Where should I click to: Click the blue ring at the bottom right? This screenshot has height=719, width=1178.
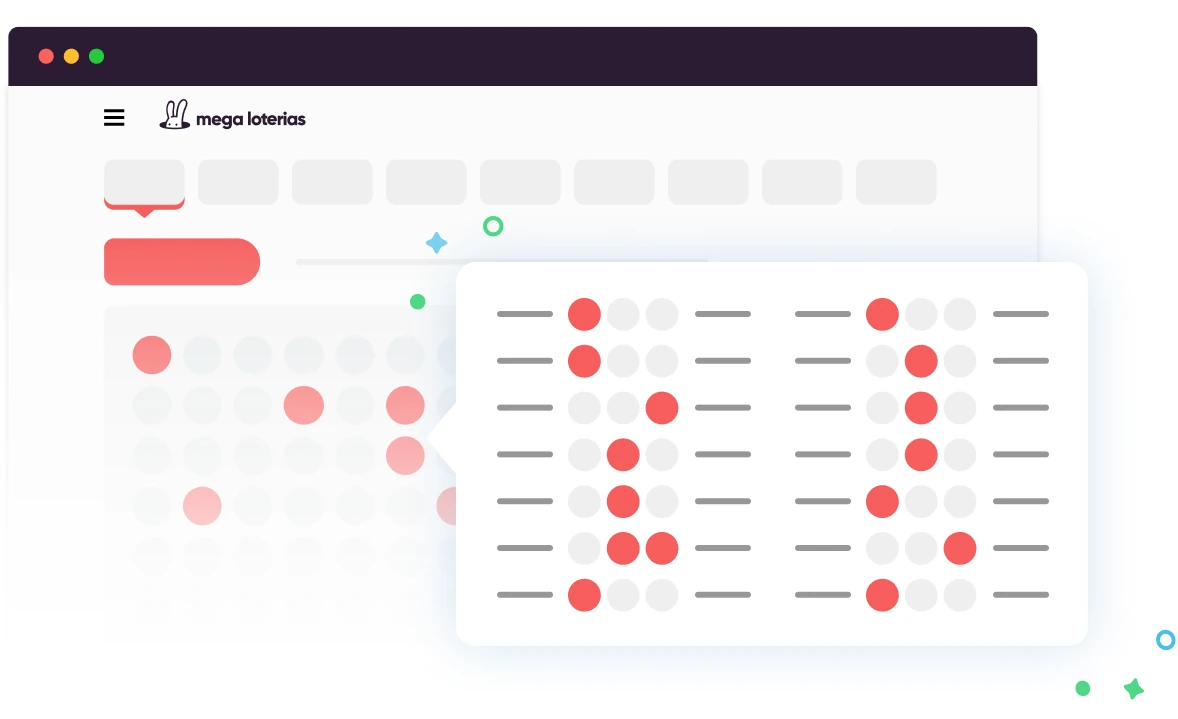tap(1165, 640)
